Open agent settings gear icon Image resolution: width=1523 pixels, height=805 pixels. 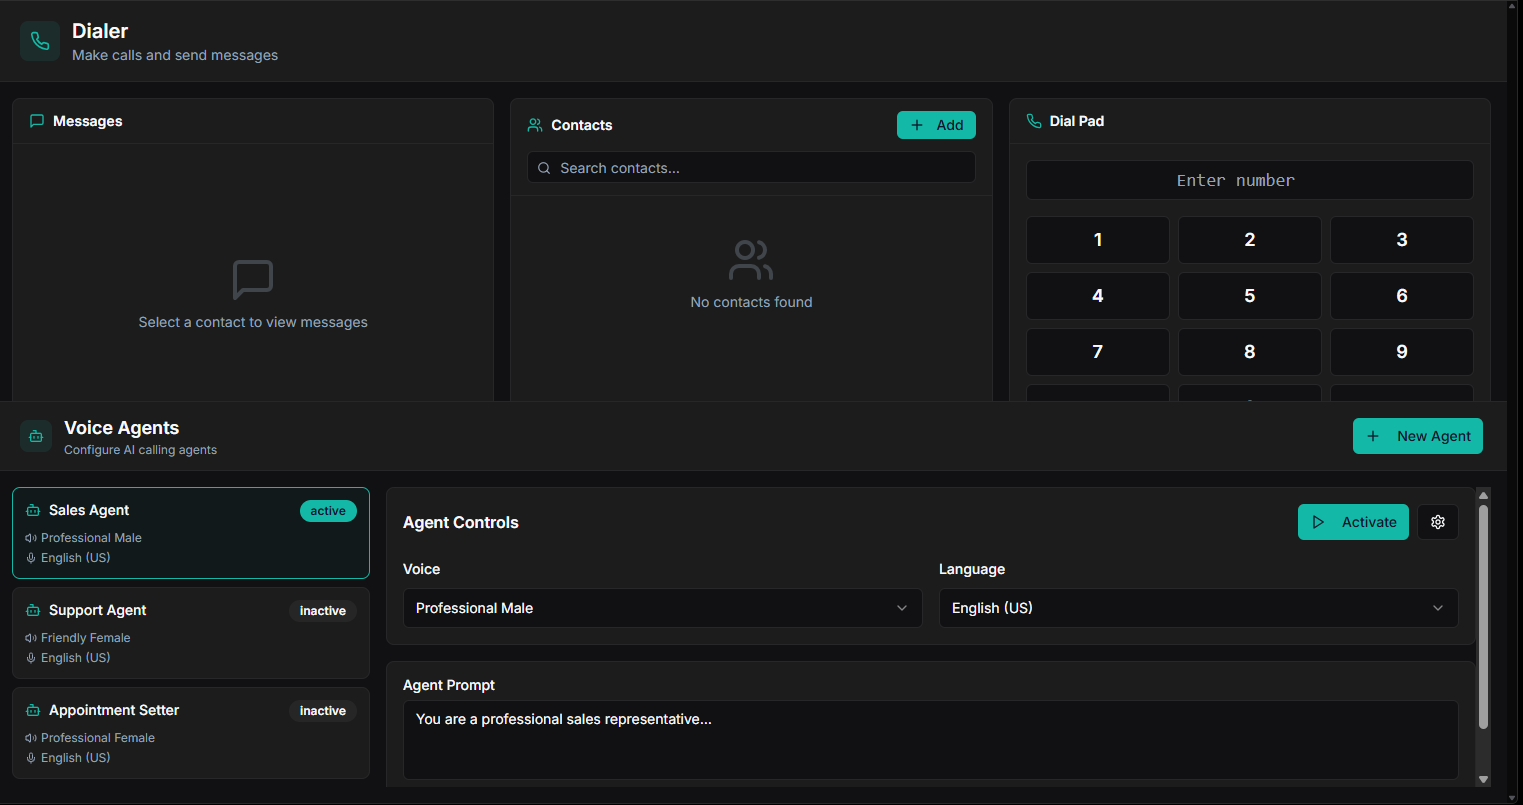[x=1438, y=522]
